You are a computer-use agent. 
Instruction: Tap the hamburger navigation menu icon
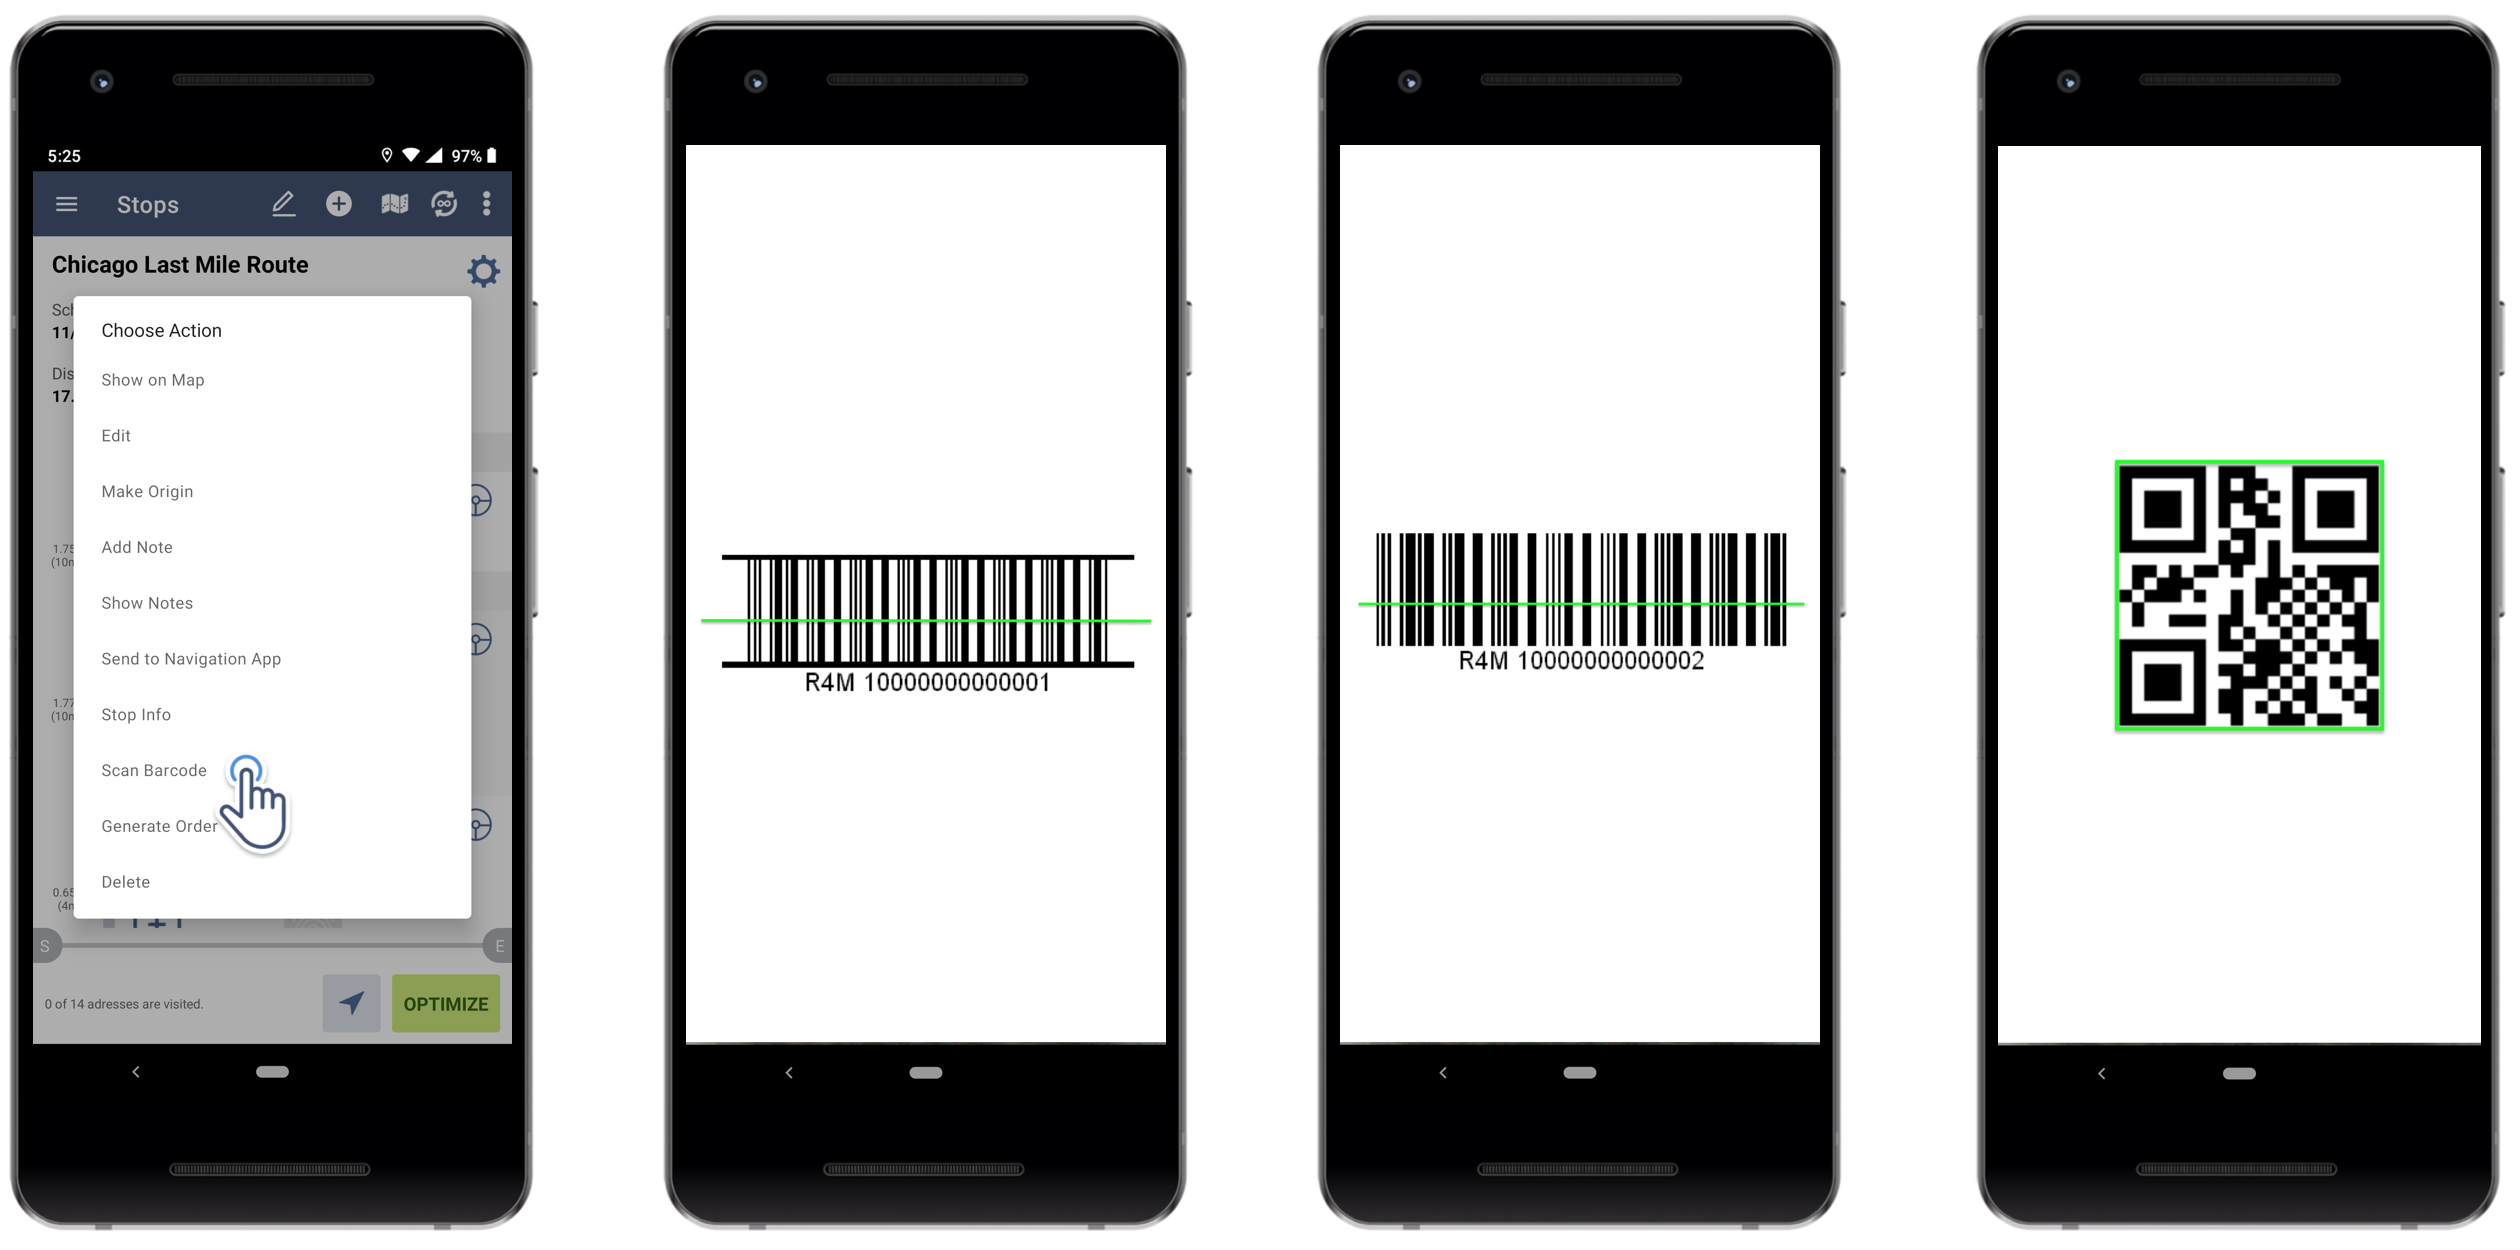64,204
